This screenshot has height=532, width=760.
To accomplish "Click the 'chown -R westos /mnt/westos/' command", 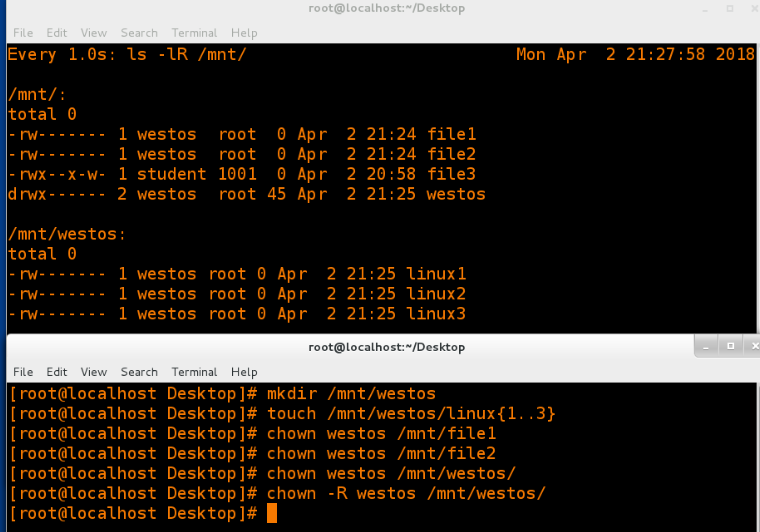I will pyautogui.click(x=406, y=493).
